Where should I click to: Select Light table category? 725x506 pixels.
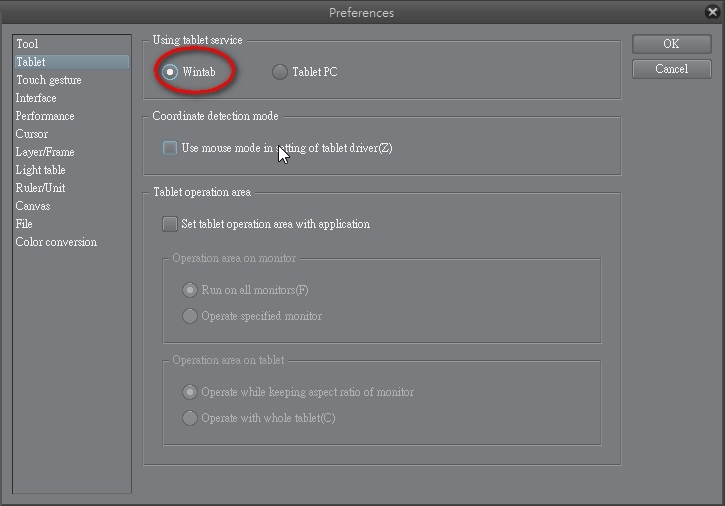tap(41, 170)
